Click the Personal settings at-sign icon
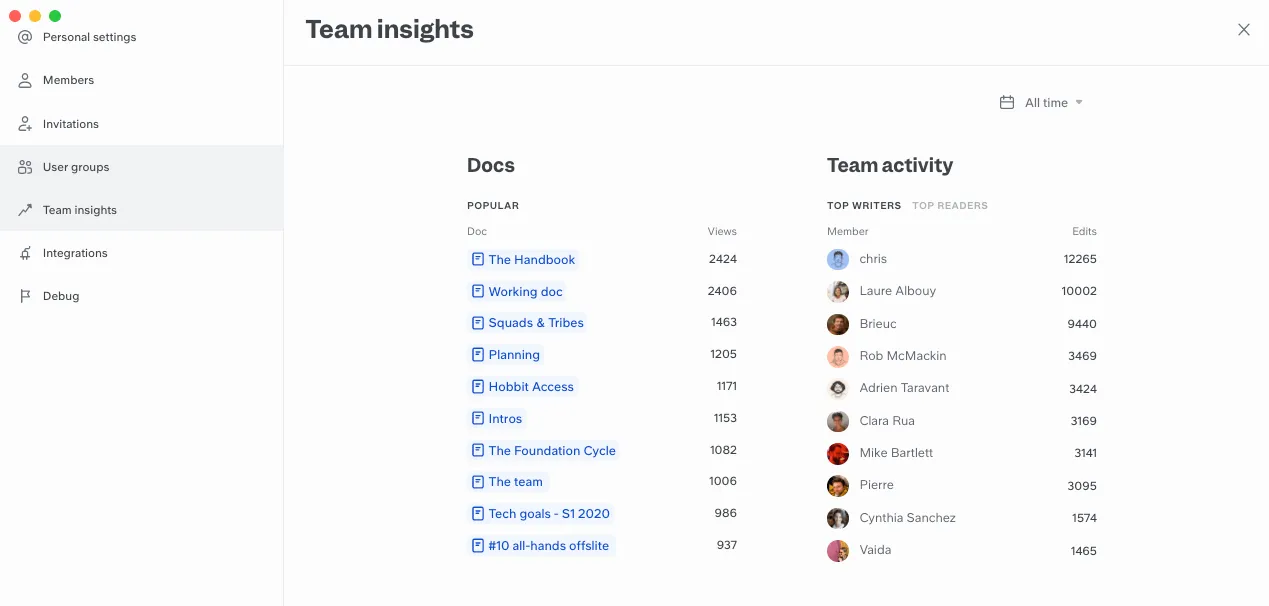 click(x=25, y=37)
